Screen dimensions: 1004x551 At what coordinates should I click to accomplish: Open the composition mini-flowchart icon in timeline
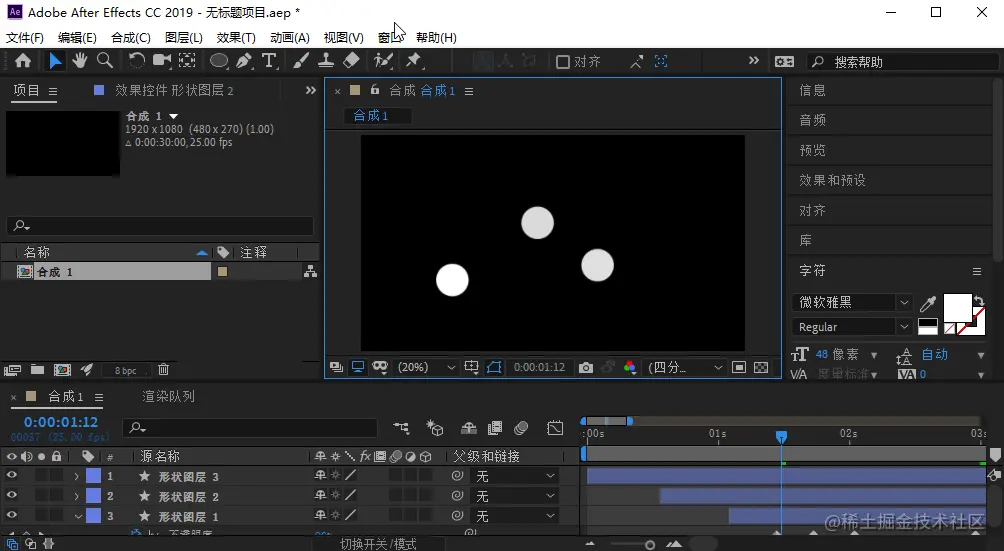401,427
